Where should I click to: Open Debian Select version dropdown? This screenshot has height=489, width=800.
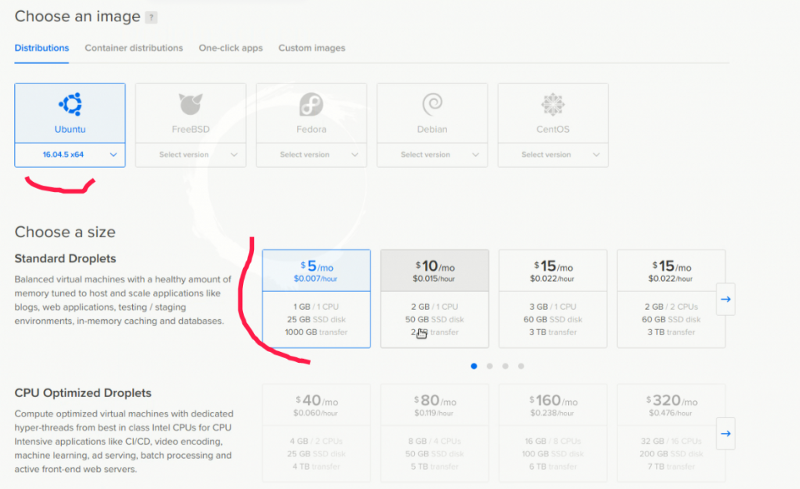click(432, 155)
